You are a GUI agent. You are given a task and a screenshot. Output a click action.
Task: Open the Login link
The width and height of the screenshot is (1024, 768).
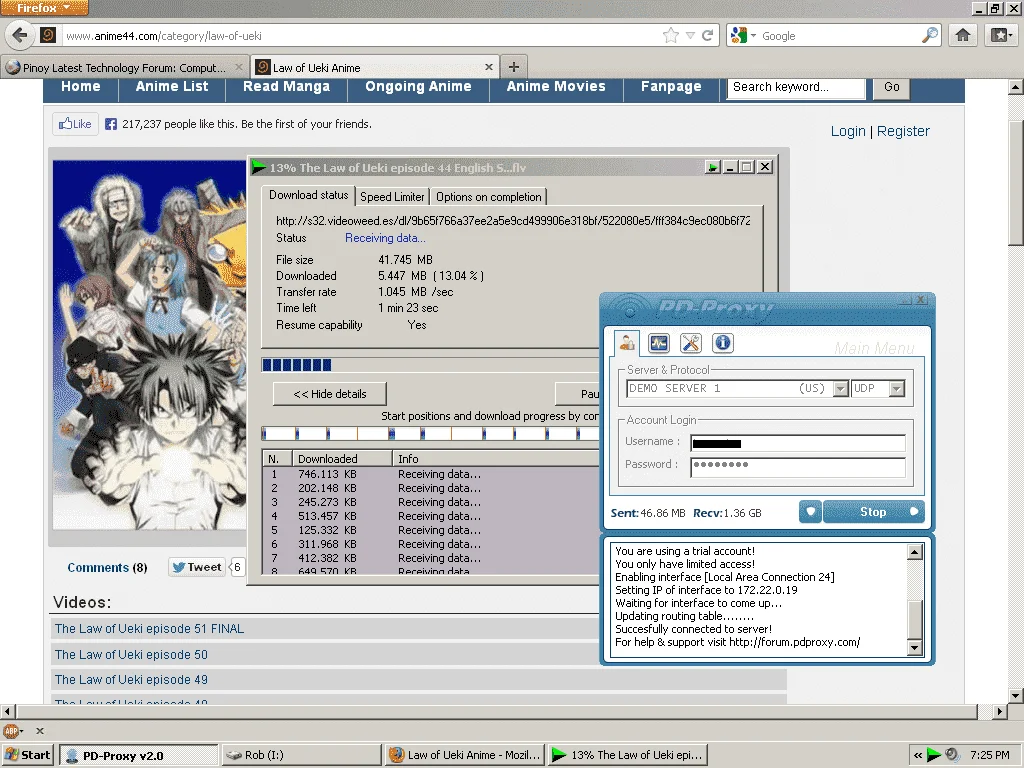point(848,131)
